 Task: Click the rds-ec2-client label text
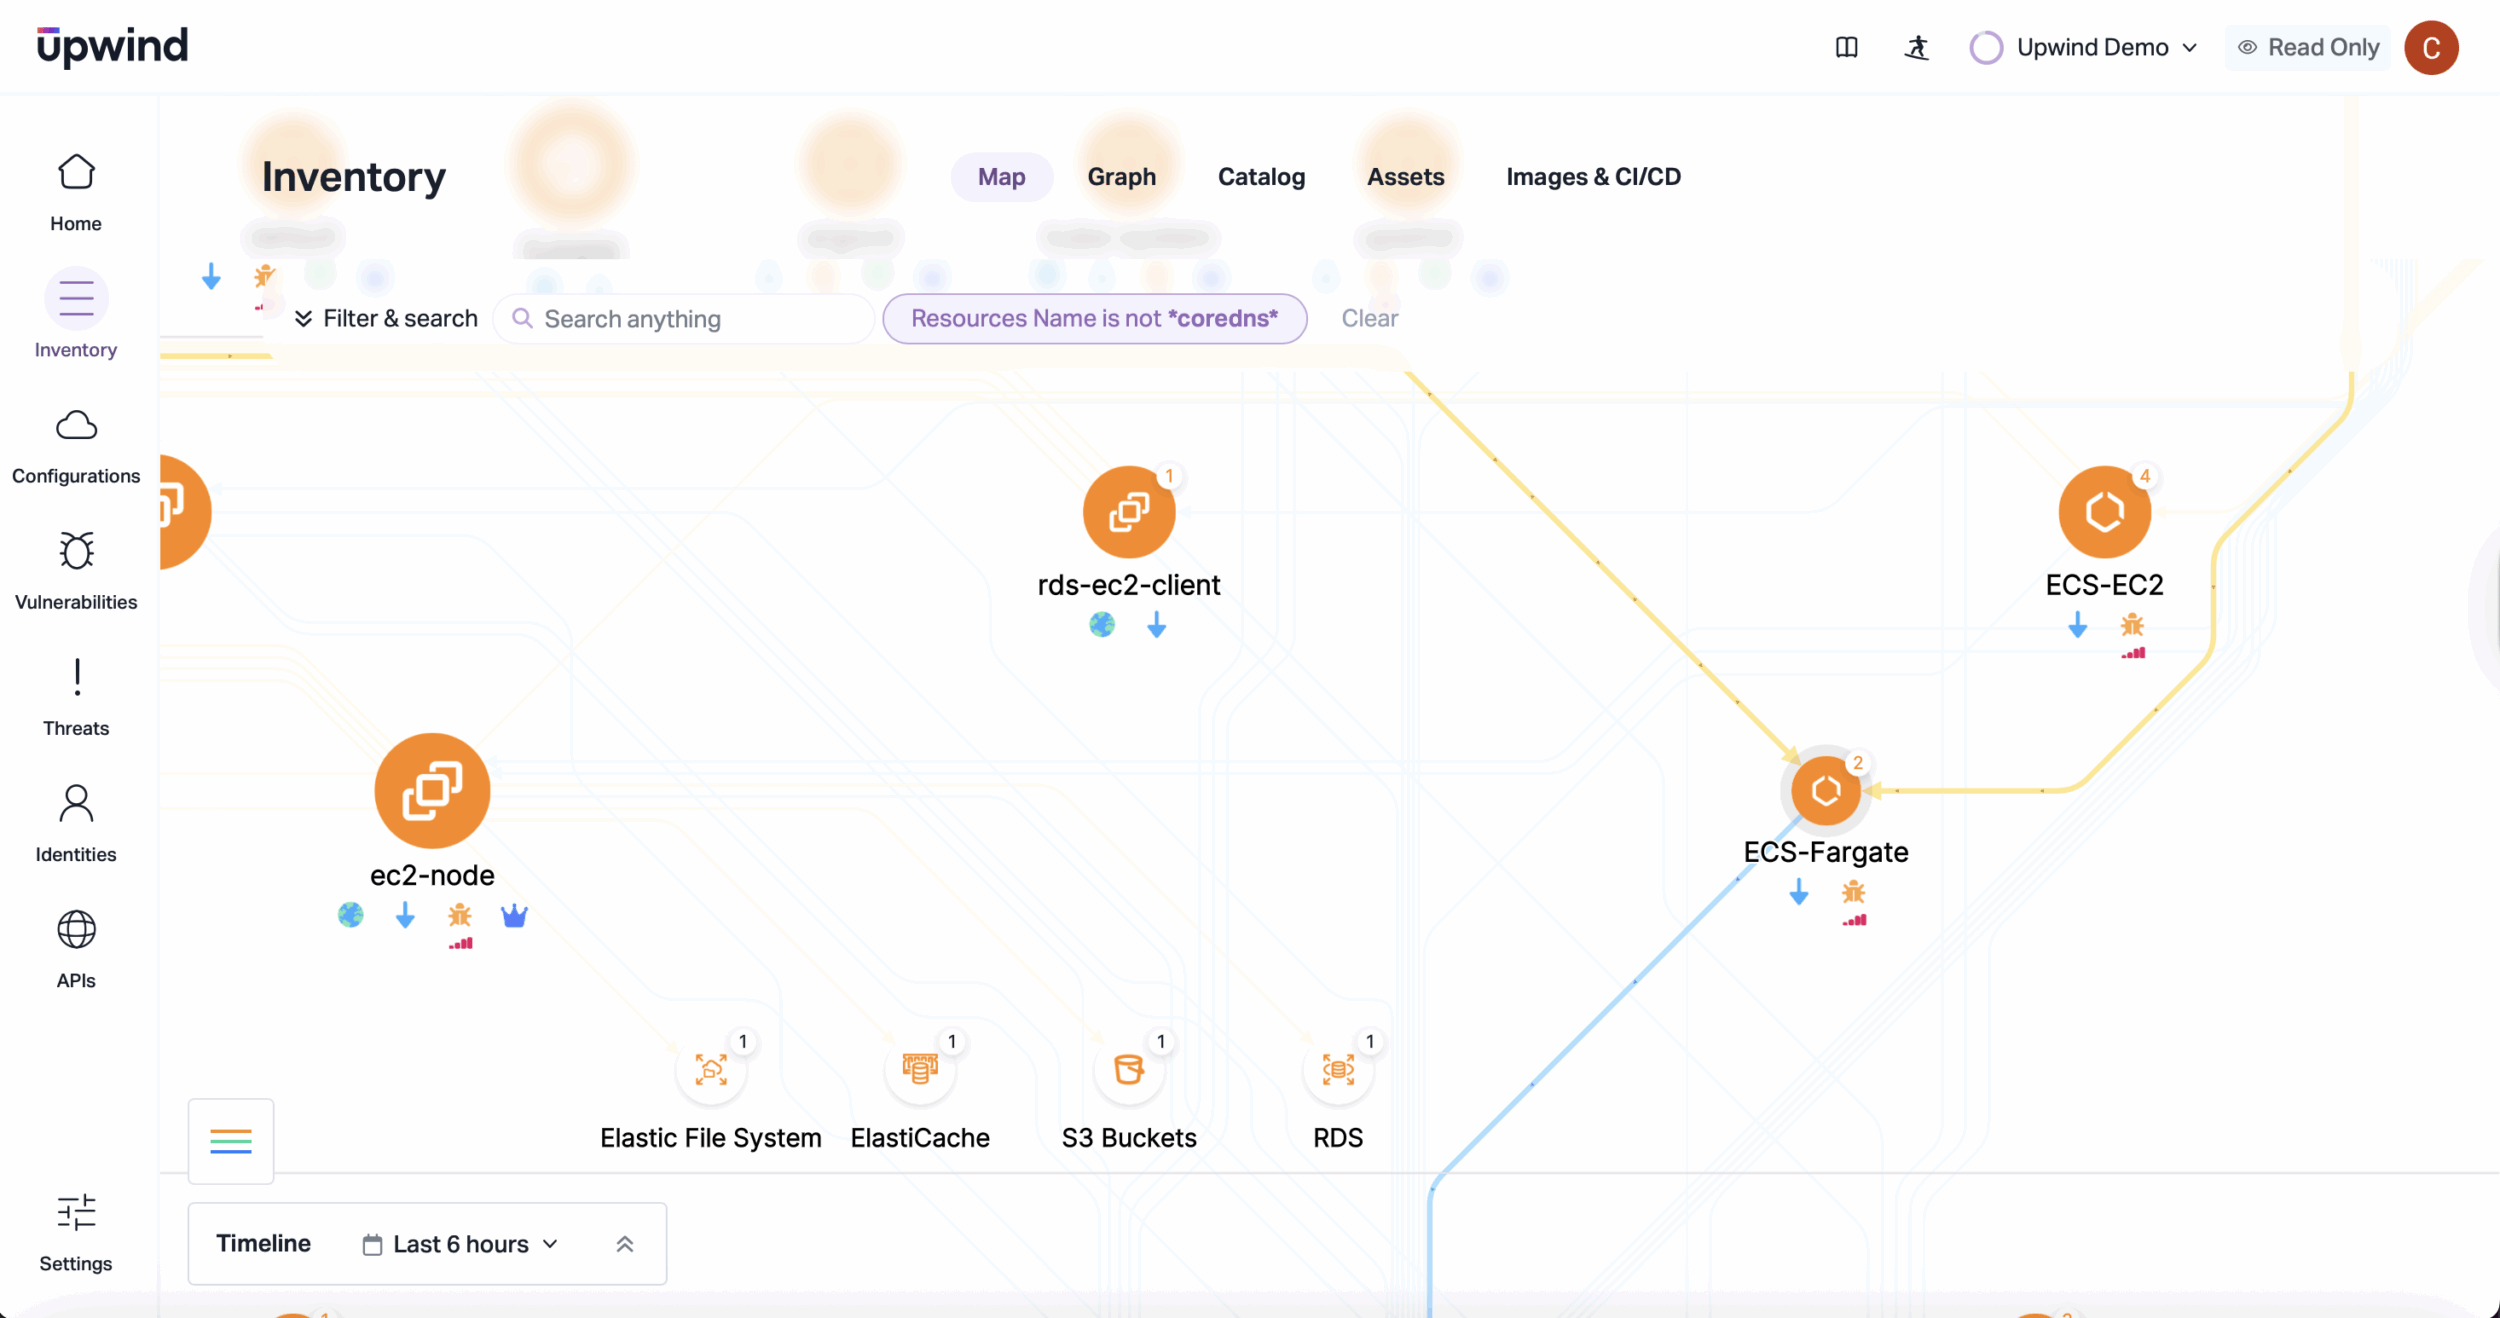click(1128, 584)
